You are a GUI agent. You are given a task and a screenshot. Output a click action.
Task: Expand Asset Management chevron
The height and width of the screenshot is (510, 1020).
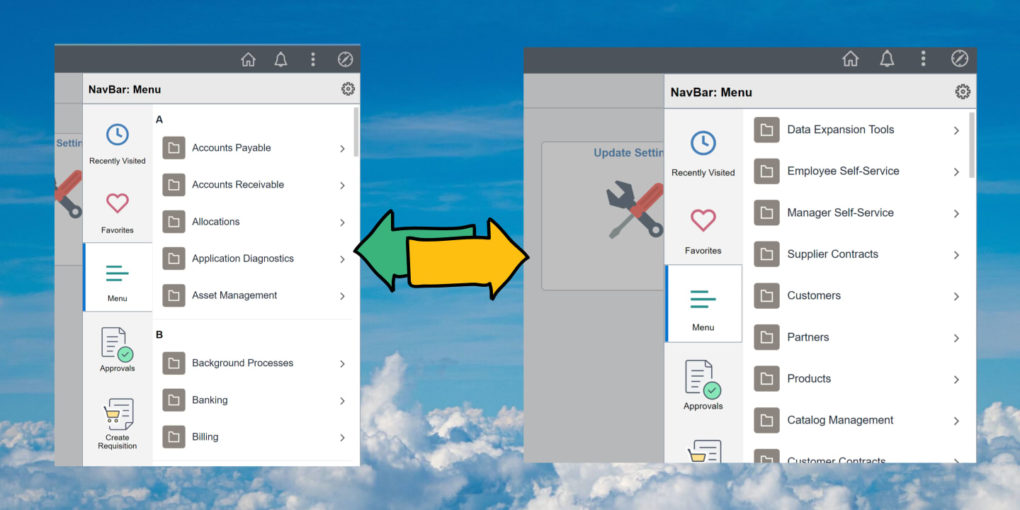point(342,297)
